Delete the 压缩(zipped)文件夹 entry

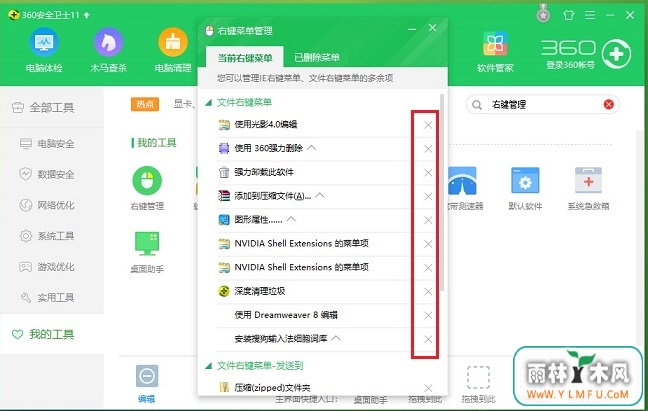click(x=428, y=388)
